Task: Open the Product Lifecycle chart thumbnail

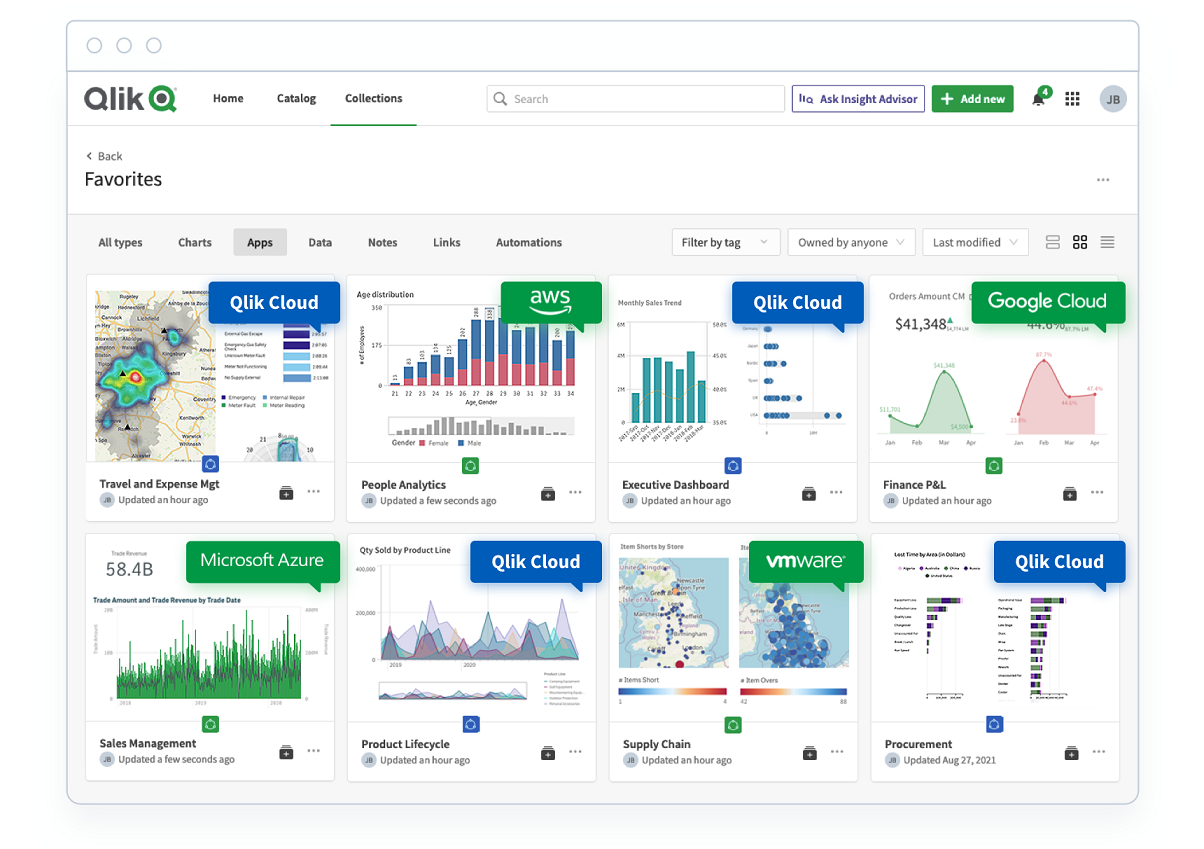Action: pyautogui.click(x=471, y=627)
